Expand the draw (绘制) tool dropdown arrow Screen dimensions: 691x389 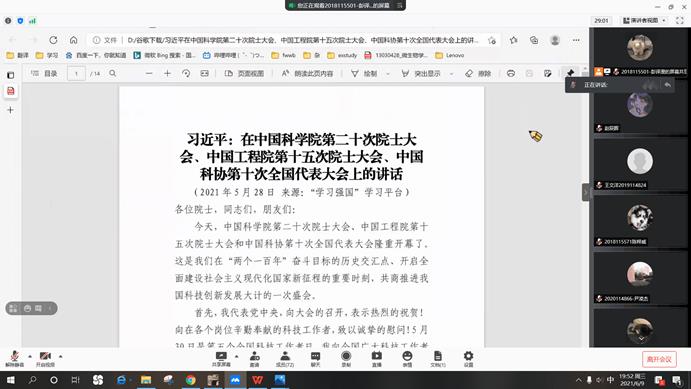(388, 74)
